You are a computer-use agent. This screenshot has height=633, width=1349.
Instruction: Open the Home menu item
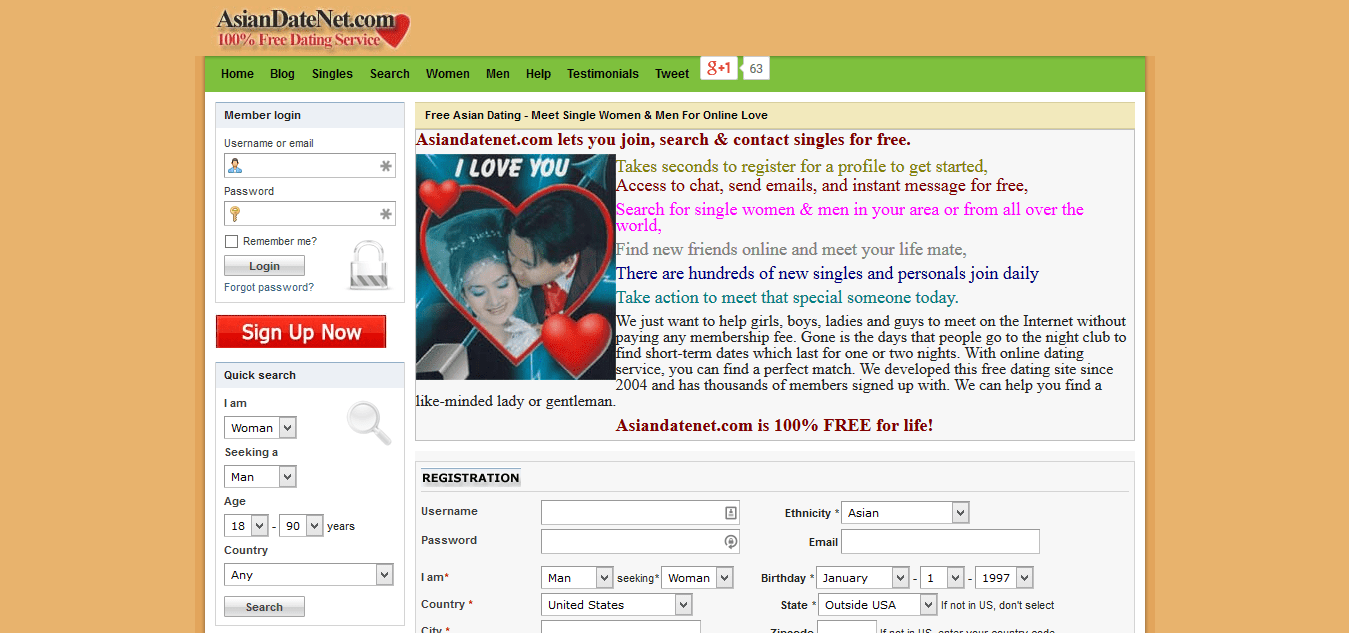tap(237, 74)
